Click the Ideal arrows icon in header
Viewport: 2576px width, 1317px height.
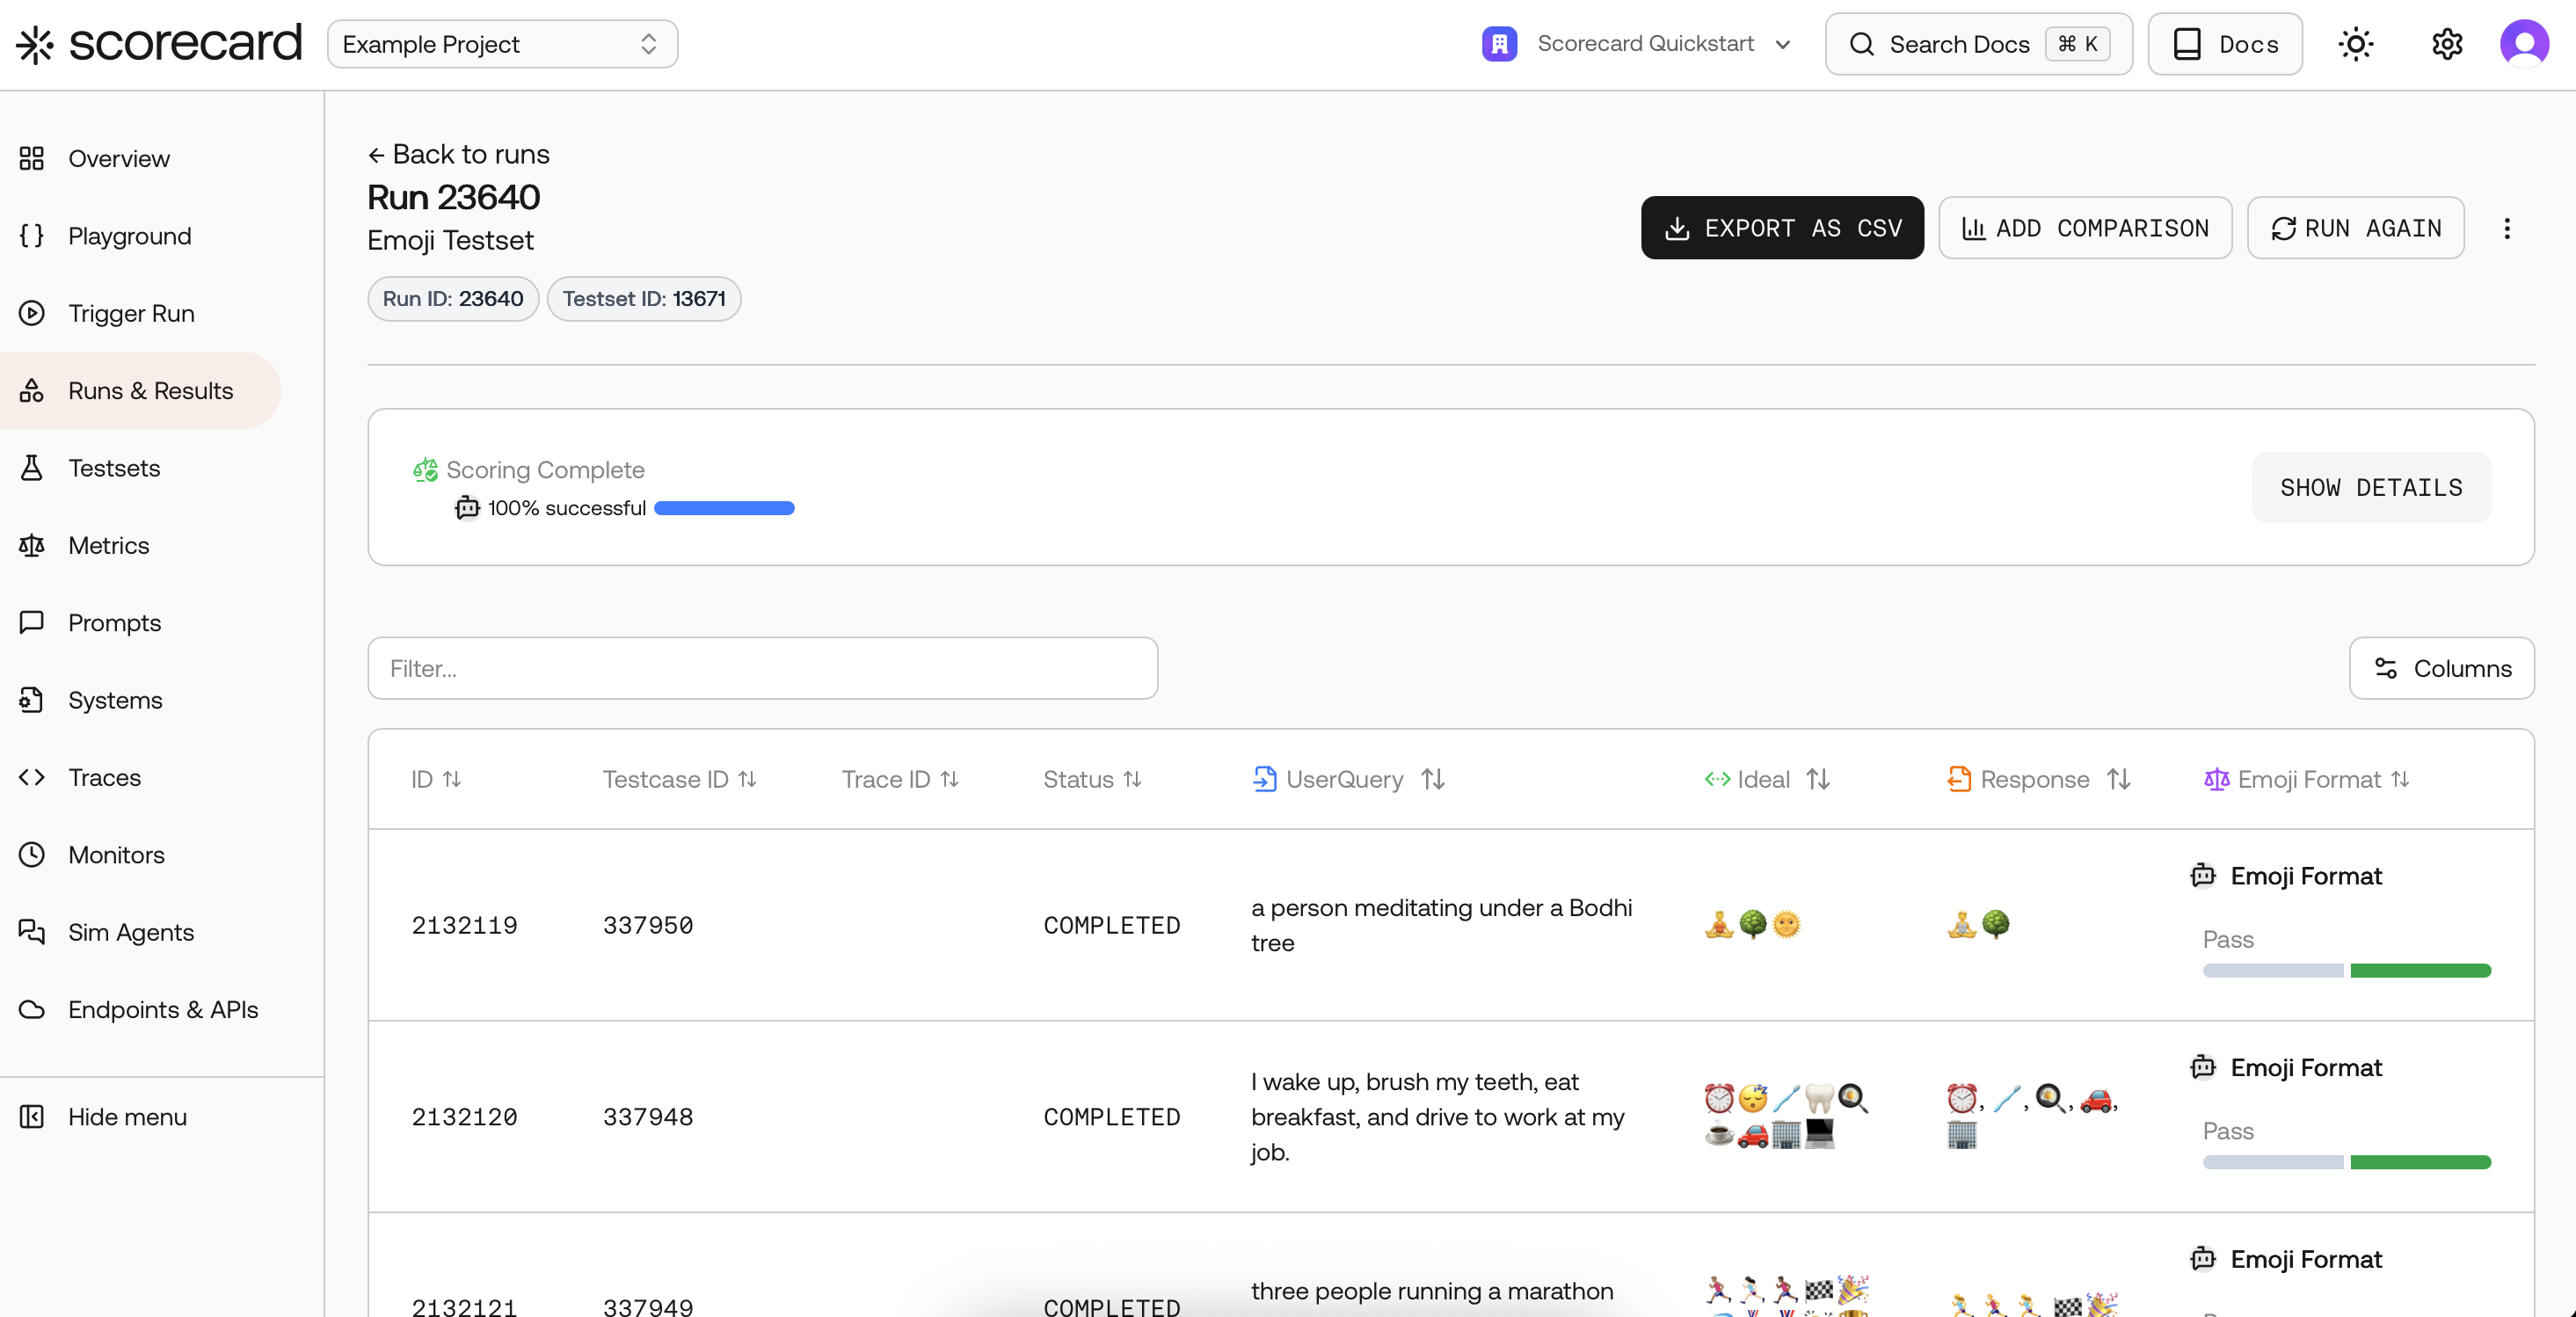[x=1717, y=779]
